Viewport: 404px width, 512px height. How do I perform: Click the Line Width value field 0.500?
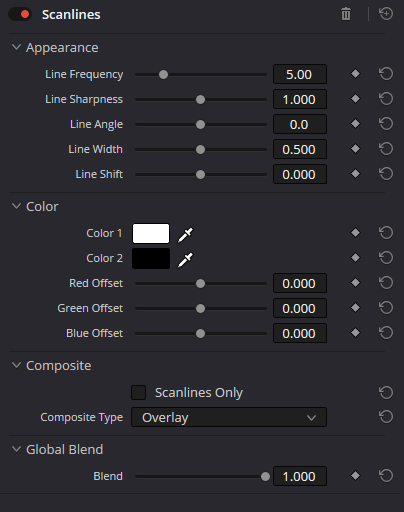click(x=300, y=149)
